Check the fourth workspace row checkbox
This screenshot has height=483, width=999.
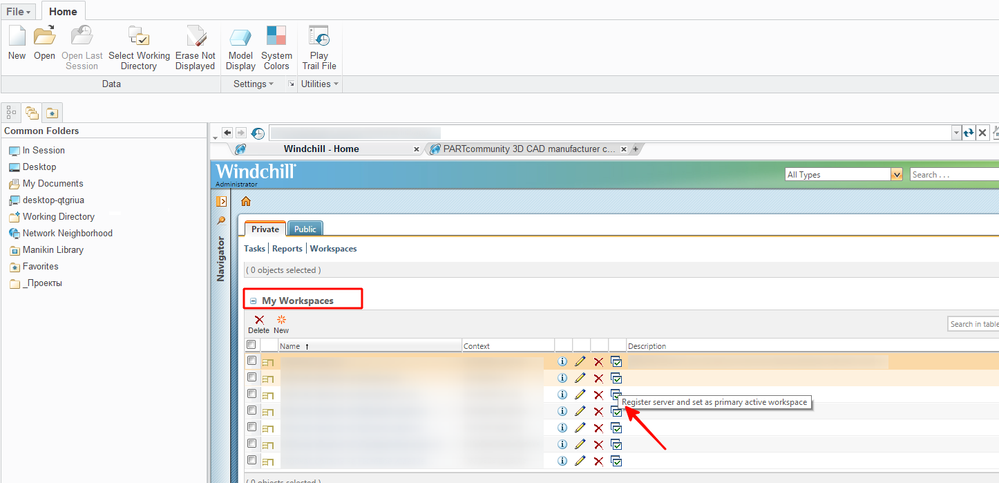click(x=252, y=410)
